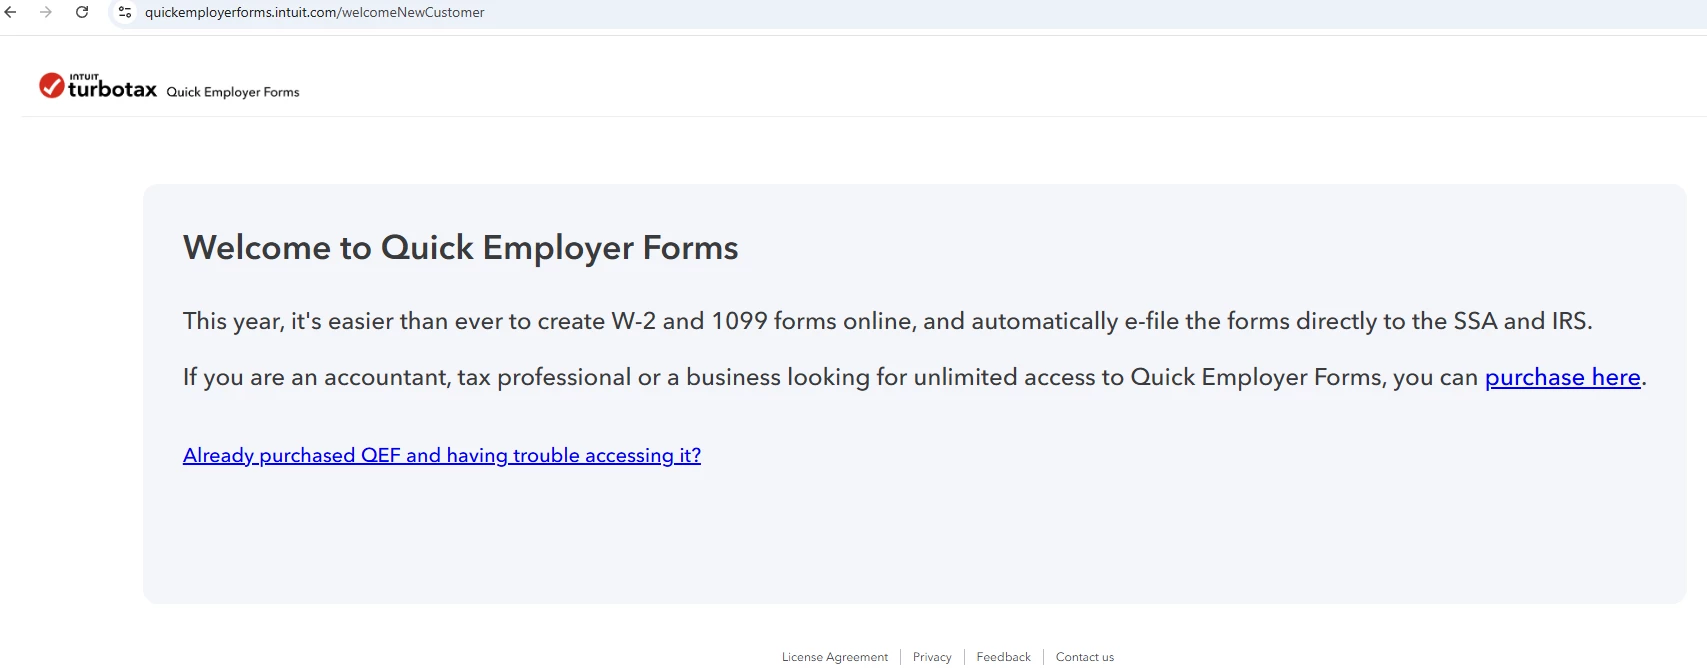Image resolution: width=1707 pixels, height=668 pixels.
Task: Open the Already purchased QEF trouble link
Action: tap(442, 455)
